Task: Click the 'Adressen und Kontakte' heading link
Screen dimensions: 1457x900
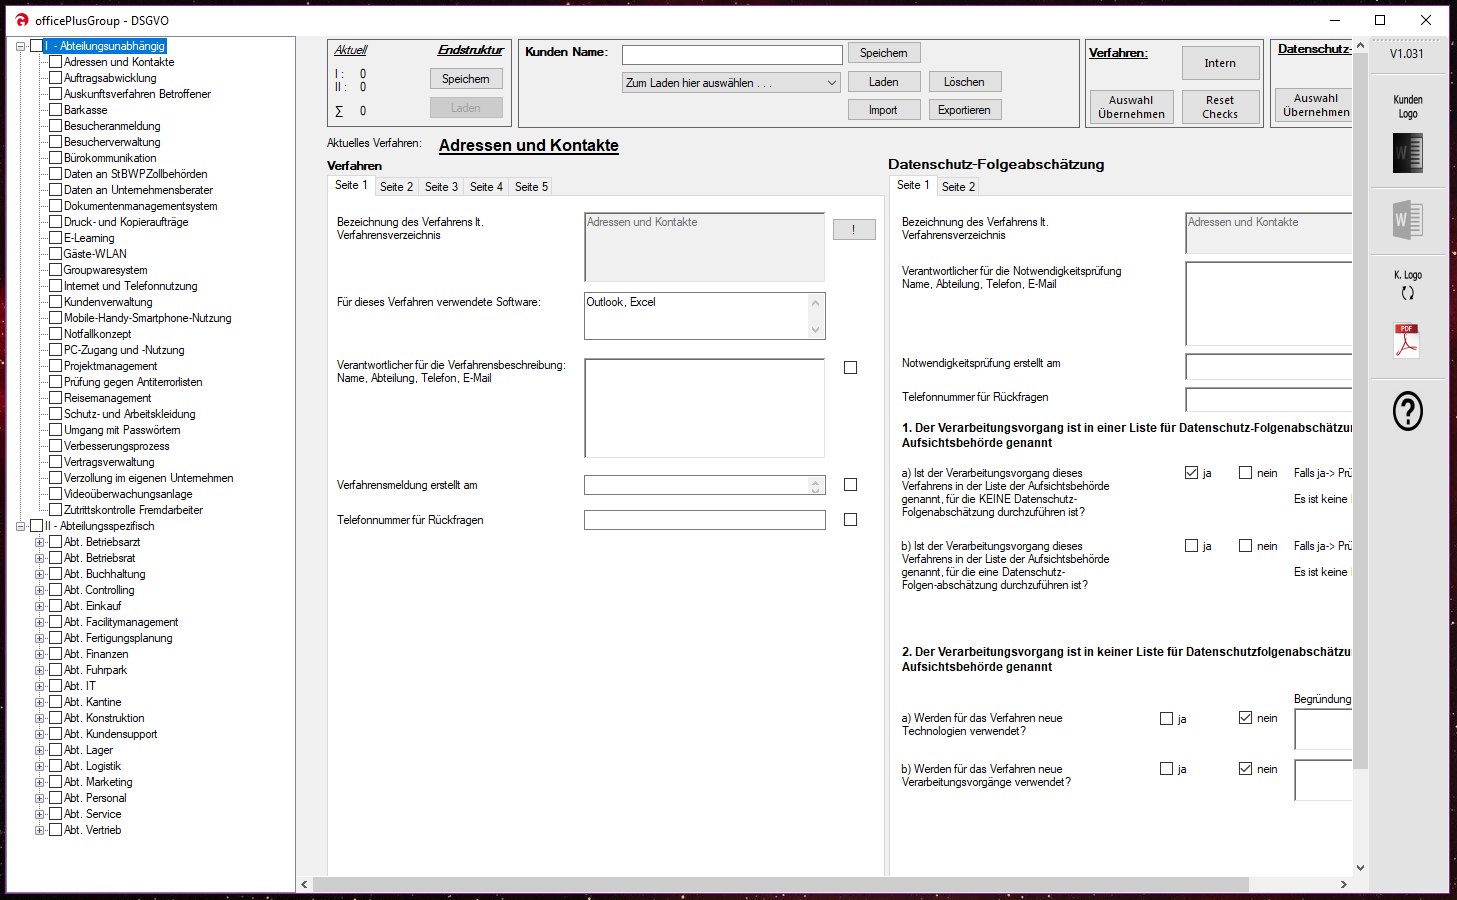Action: coord(529,145)
